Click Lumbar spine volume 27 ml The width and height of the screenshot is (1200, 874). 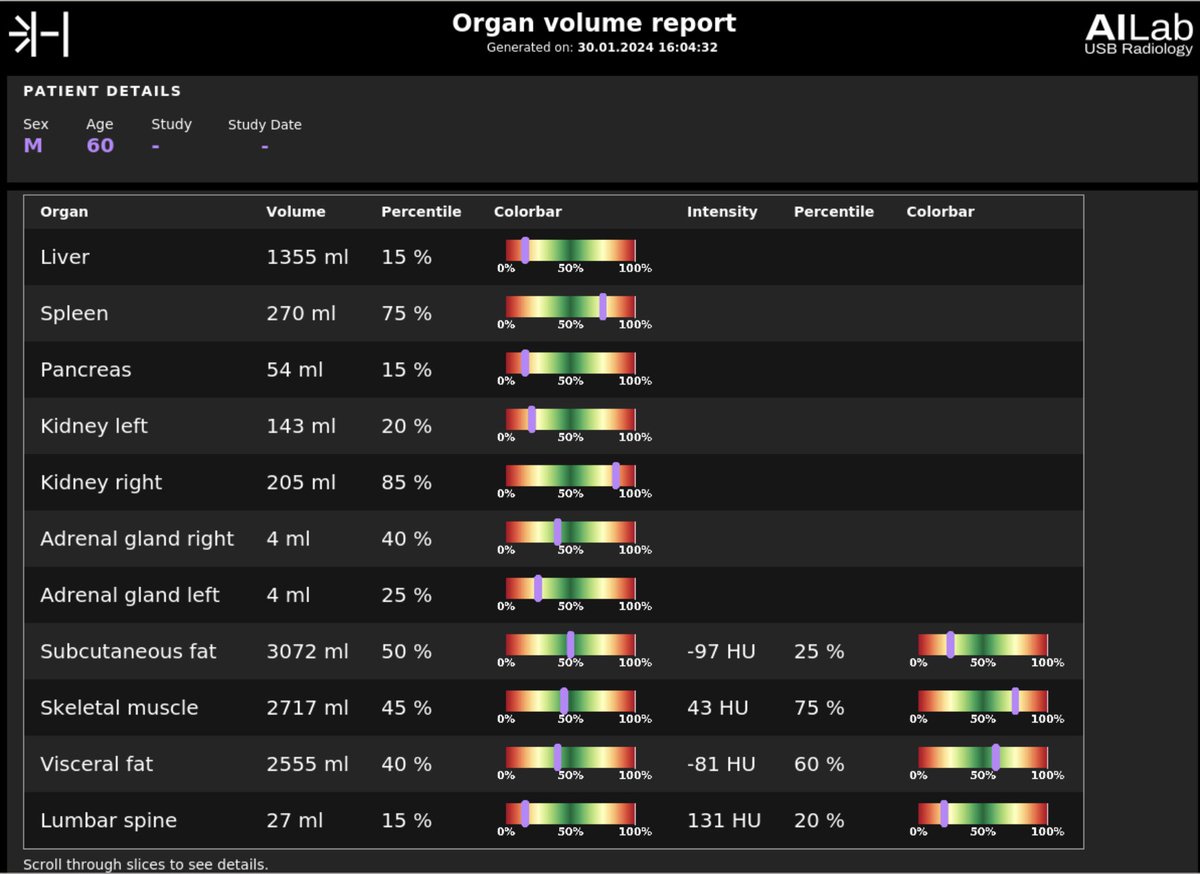click(x=294, y=820)
